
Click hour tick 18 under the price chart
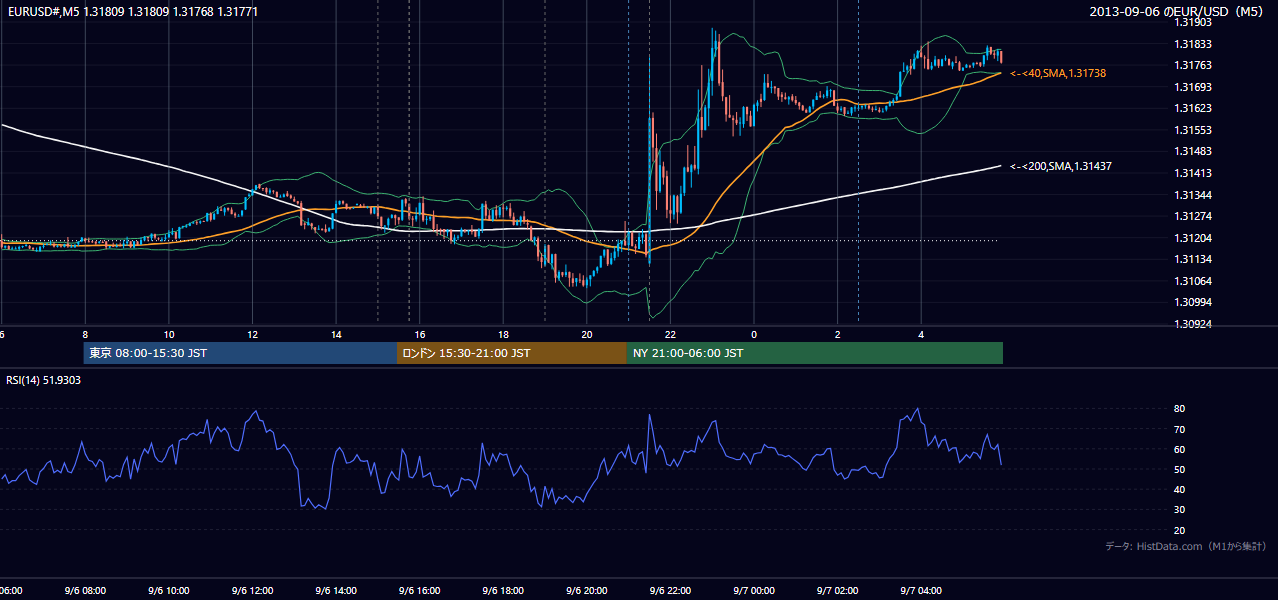(x=503, y=335)
